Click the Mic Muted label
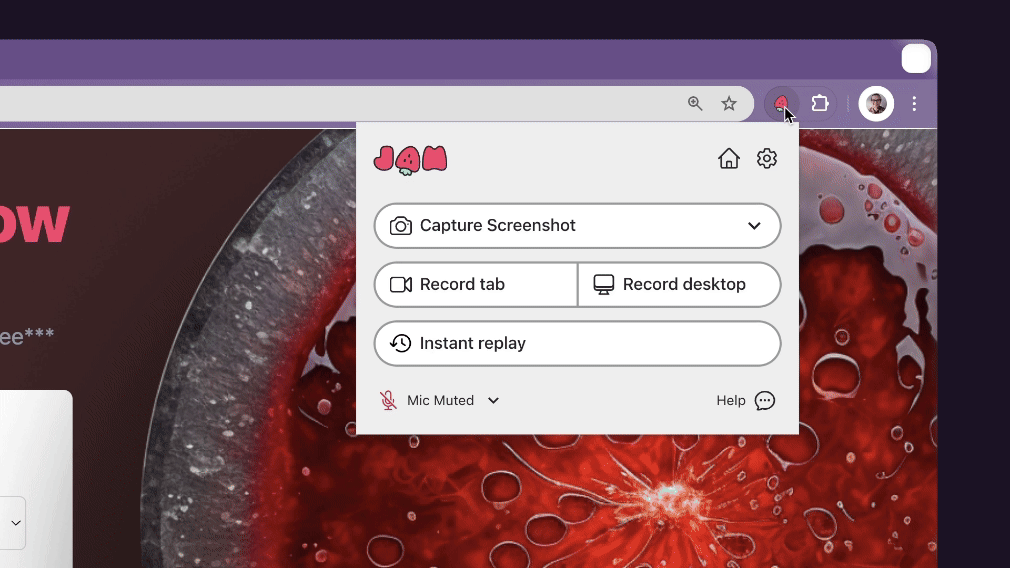Image resolution: width=1010 pixels, height=568 pixels. pos(441,401)
